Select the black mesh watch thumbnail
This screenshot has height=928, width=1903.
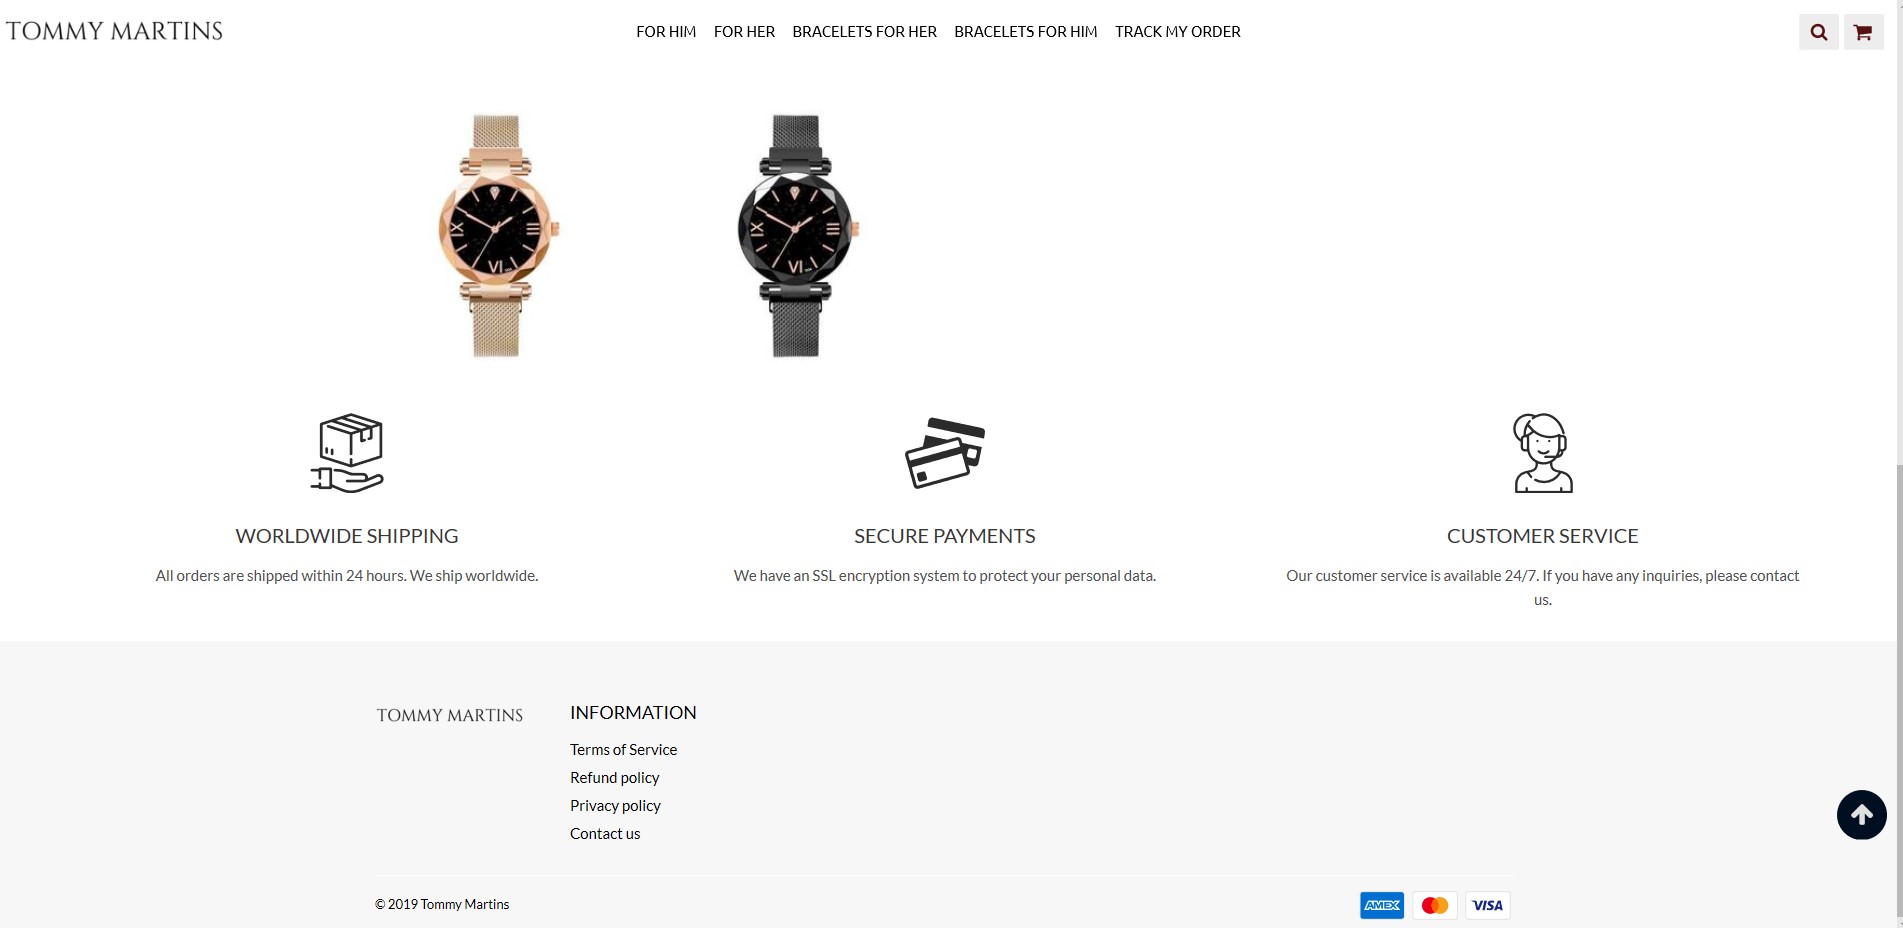pyautogui.click(x=796, y=235)
